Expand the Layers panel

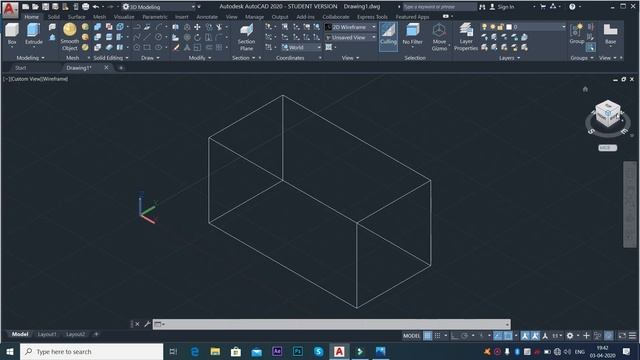509,58
